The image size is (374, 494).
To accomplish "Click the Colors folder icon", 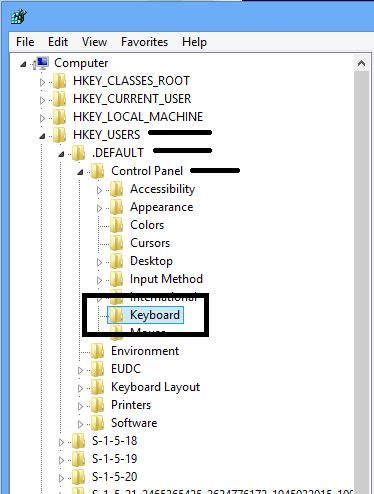I will [116, 225].
